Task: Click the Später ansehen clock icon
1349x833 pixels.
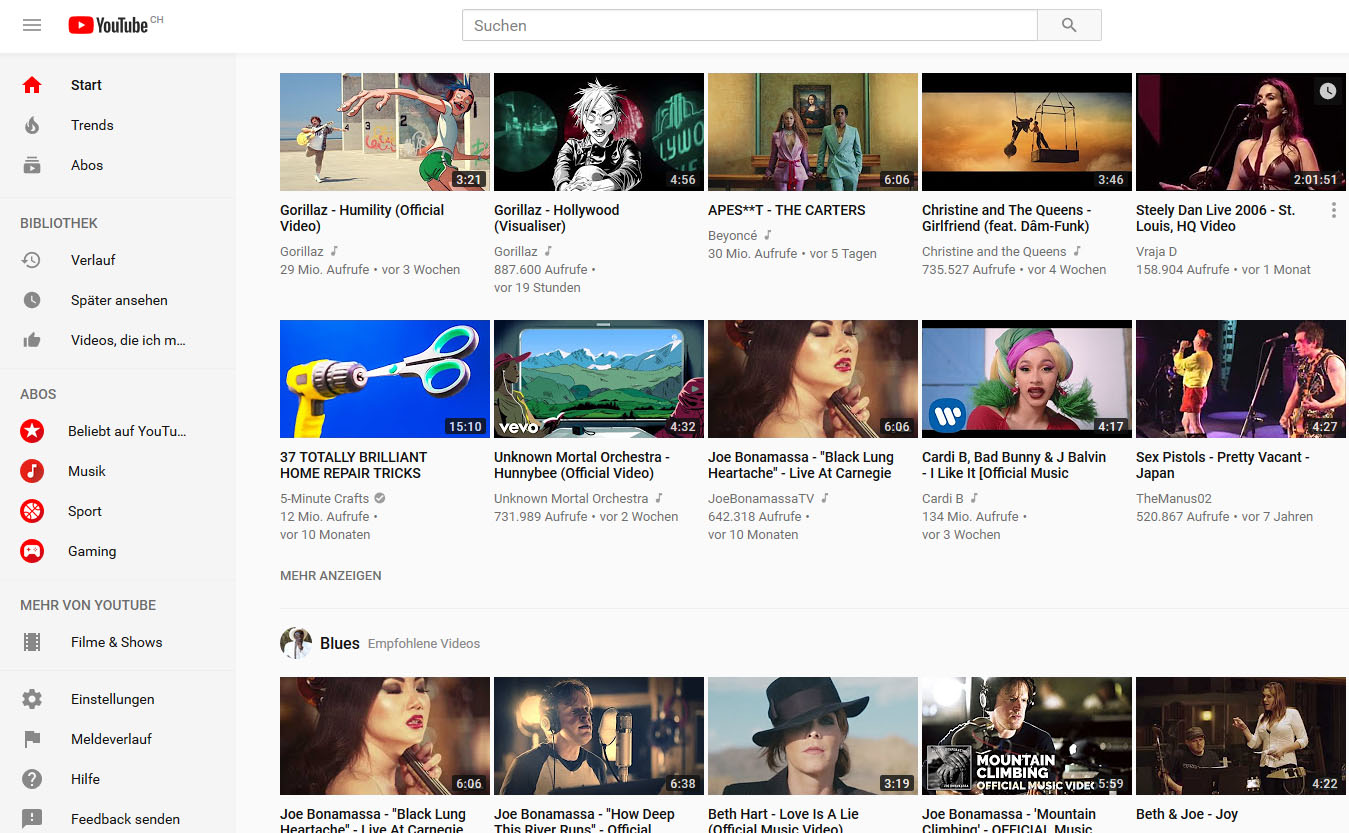Action: [32, 300]
